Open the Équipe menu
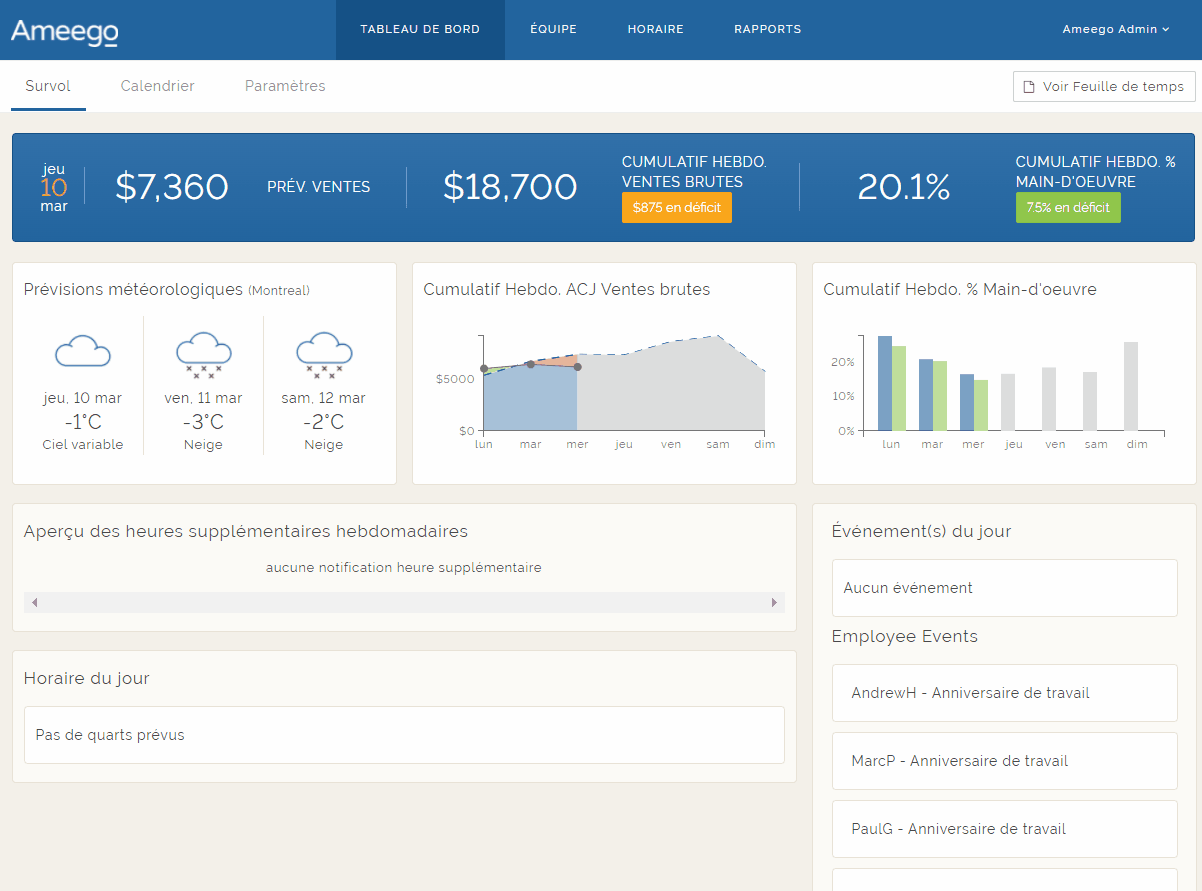Screen dimensions: 1202x891 (553, 30)
